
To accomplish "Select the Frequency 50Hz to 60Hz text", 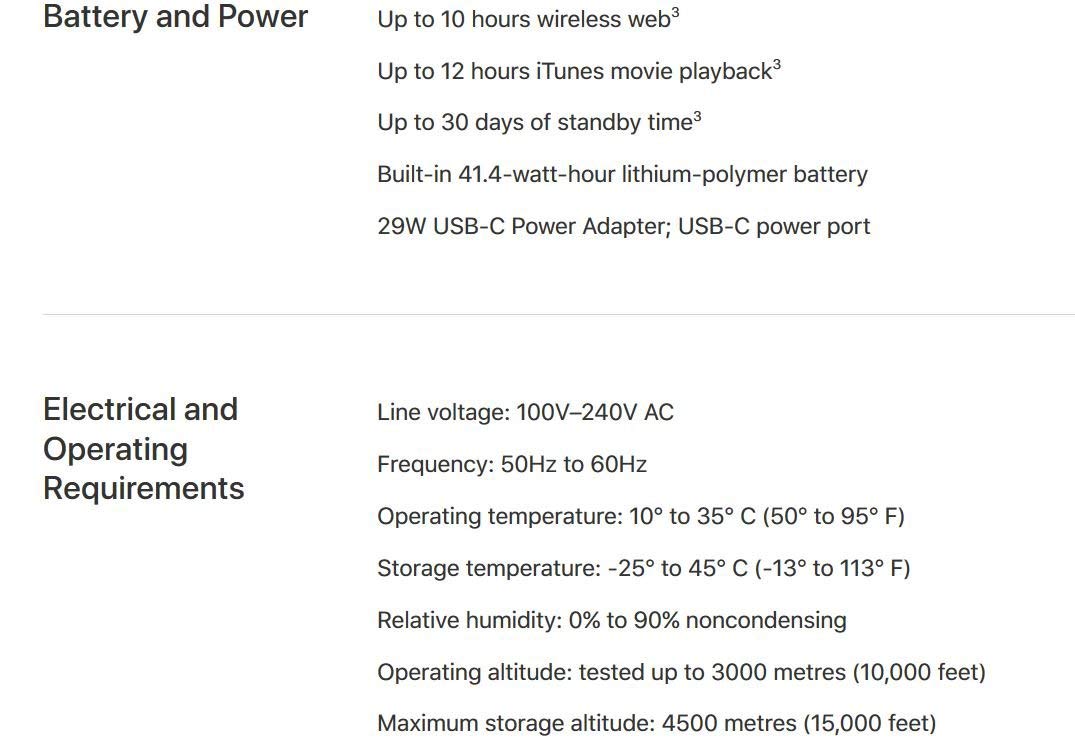I will click(x=512, y=465).
